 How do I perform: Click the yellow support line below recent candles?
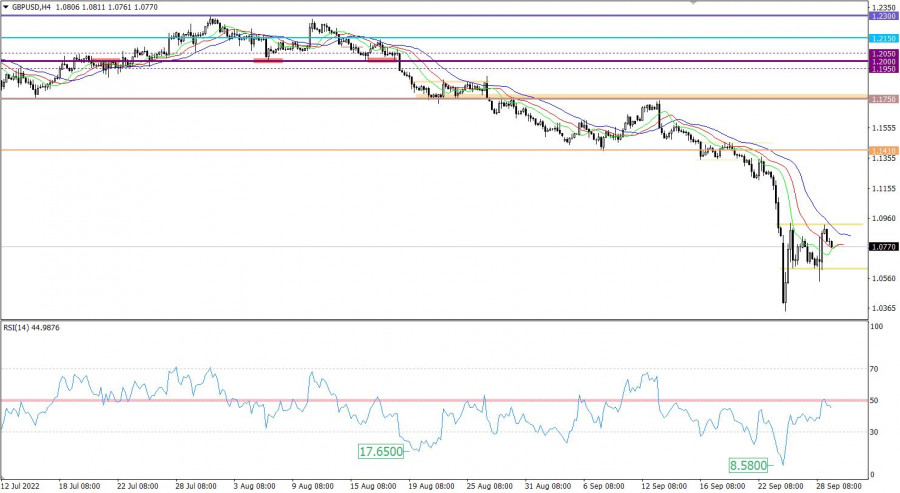tap(820, 268)
